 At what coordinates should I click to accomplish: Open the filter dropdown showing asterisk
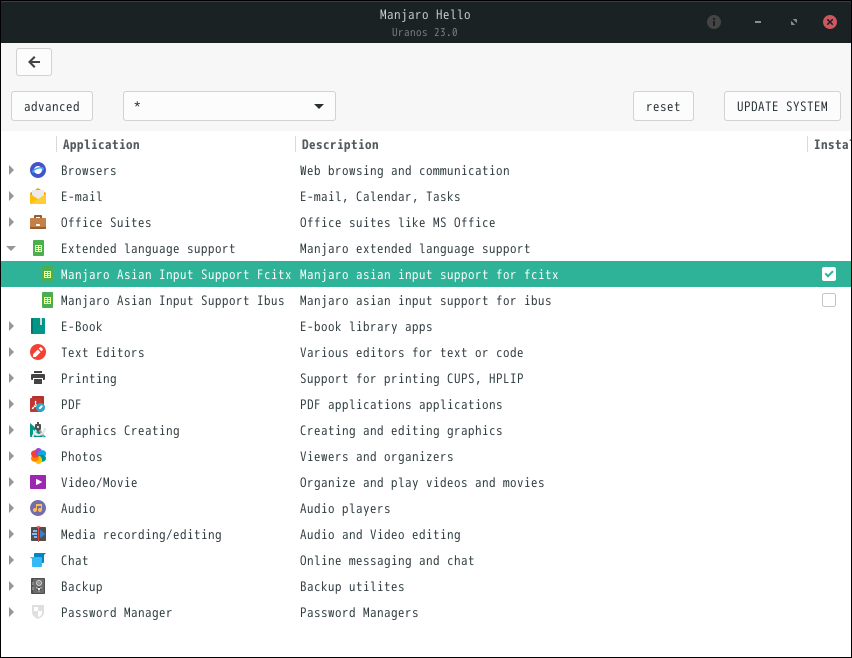click(x=229, y=106)
